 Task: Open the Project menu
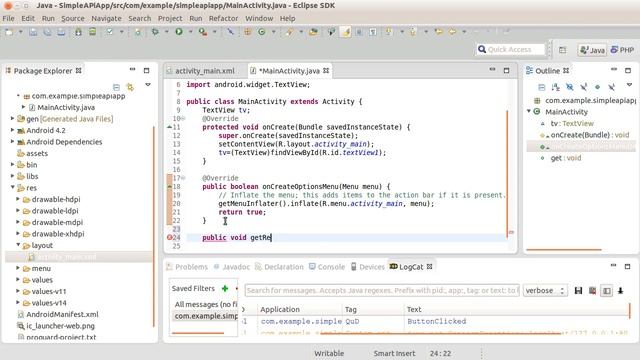[x=170, y=18]
